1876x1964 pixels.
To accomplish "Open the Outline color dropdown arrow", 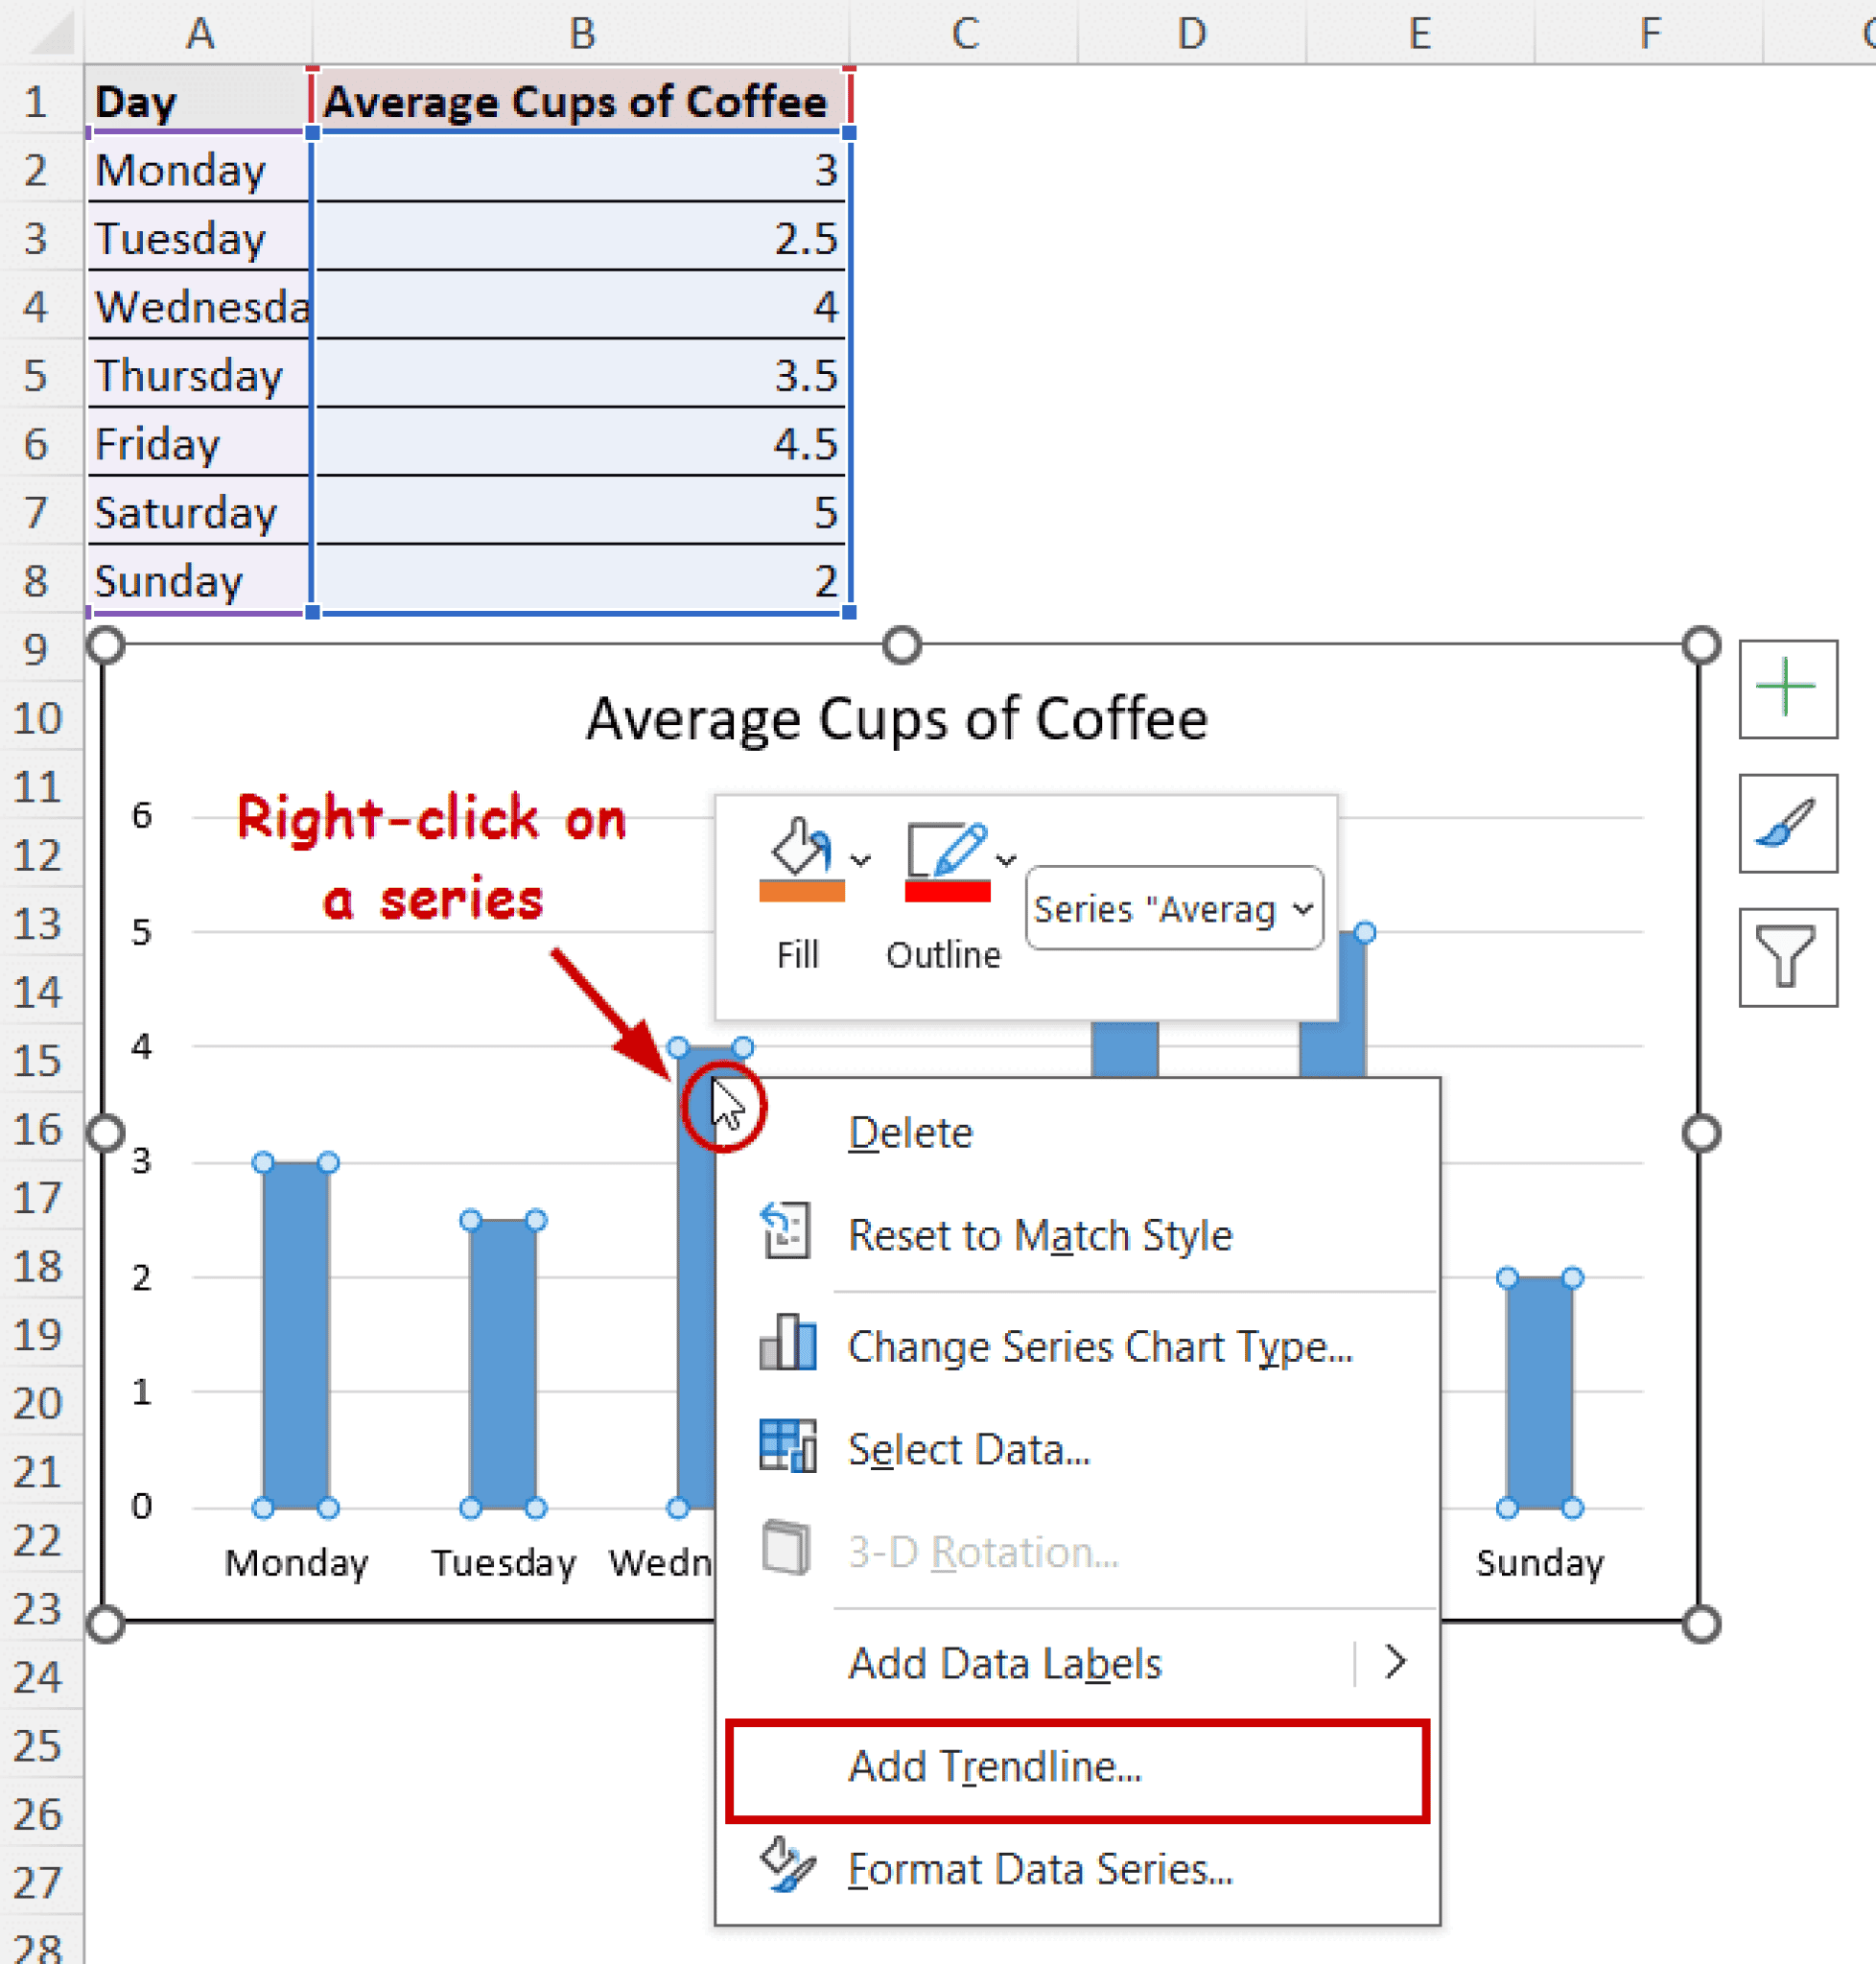I will [1006, 860].
